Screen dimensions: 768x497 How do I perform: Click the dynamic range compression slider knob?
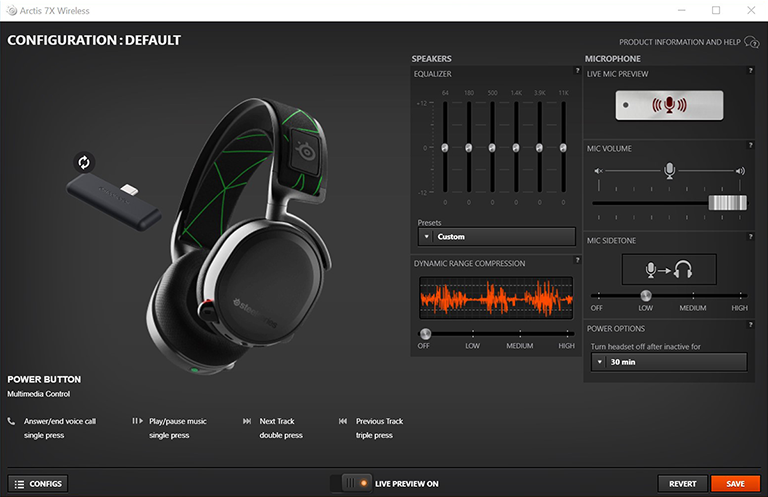tap(425, 334)
